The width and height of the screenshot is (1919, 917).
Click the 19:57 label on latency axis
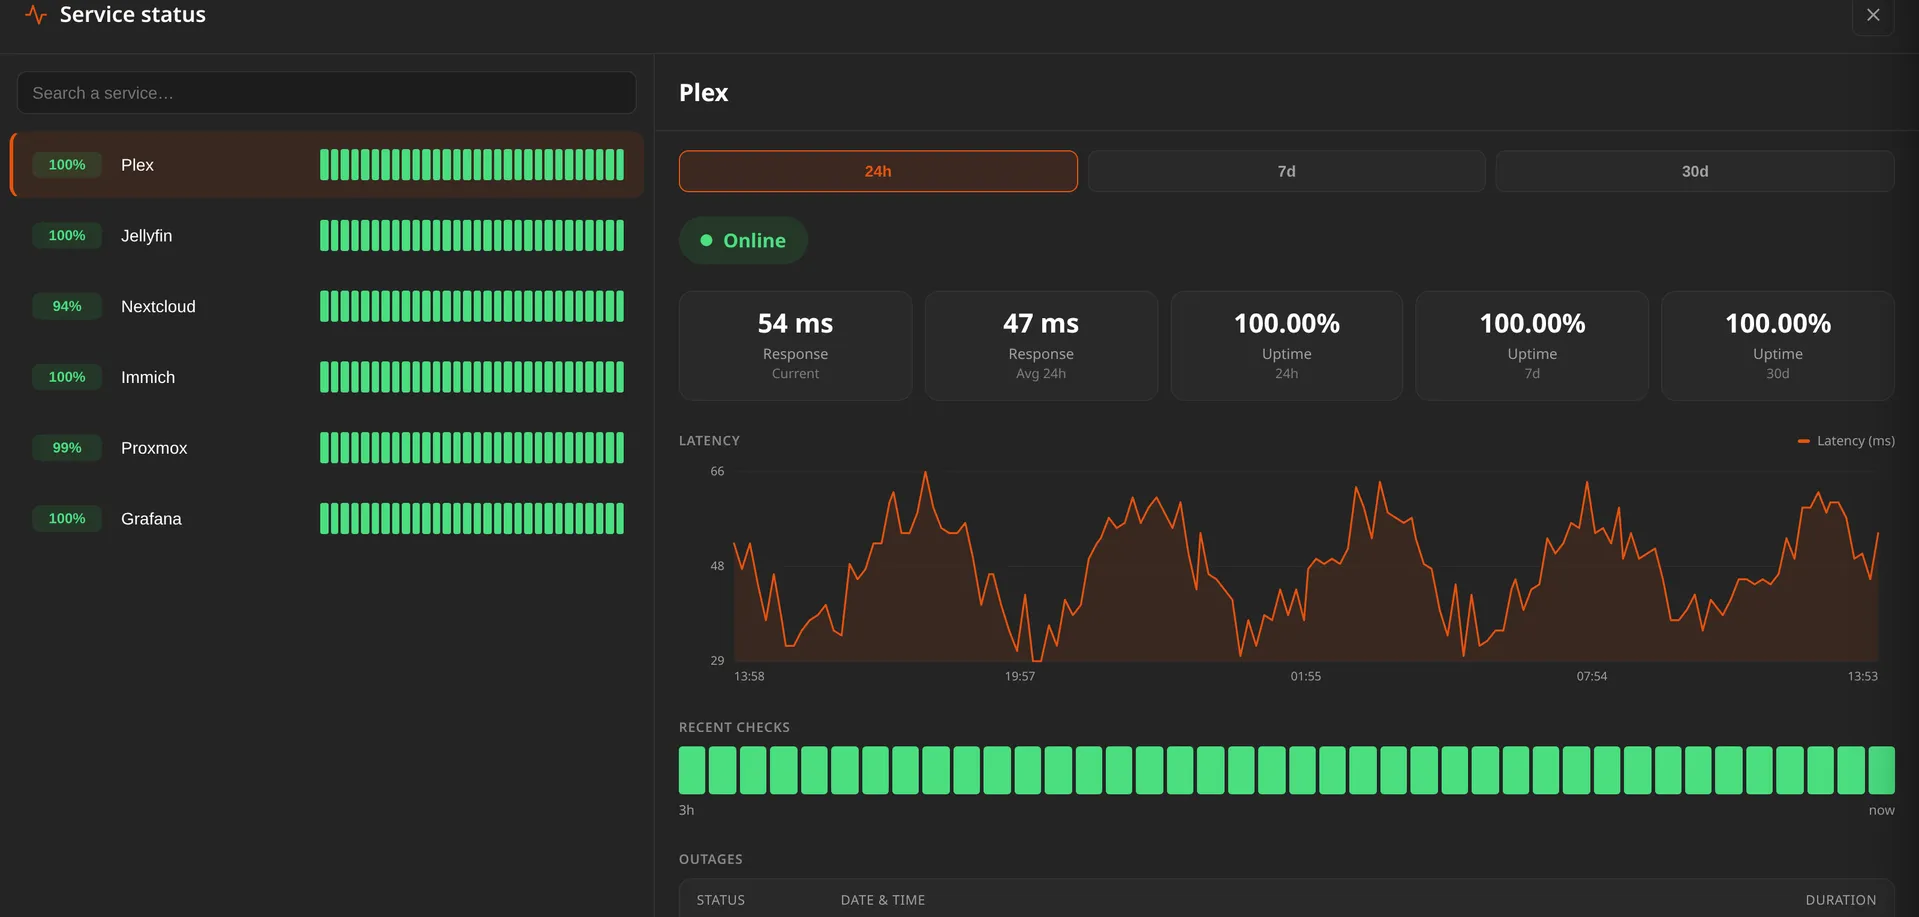[1020, 677]
